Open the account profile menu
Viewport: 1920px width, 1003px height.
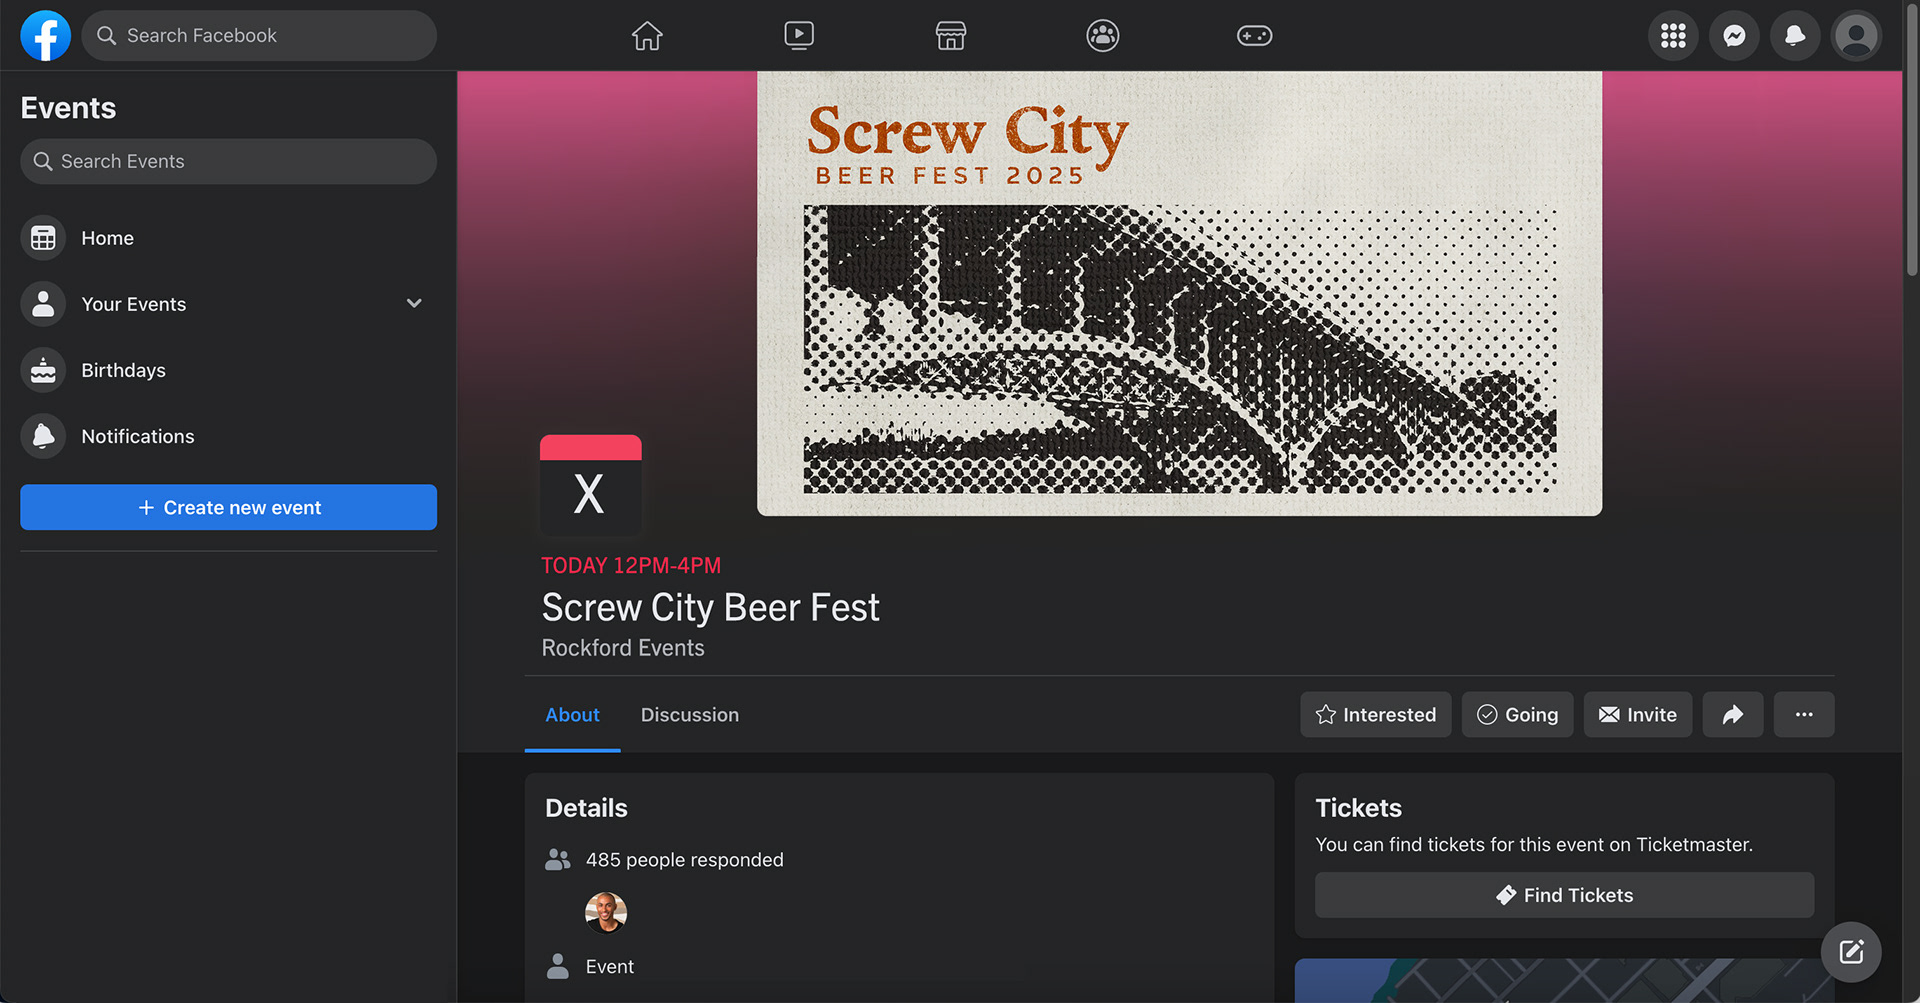(1856, 36)
